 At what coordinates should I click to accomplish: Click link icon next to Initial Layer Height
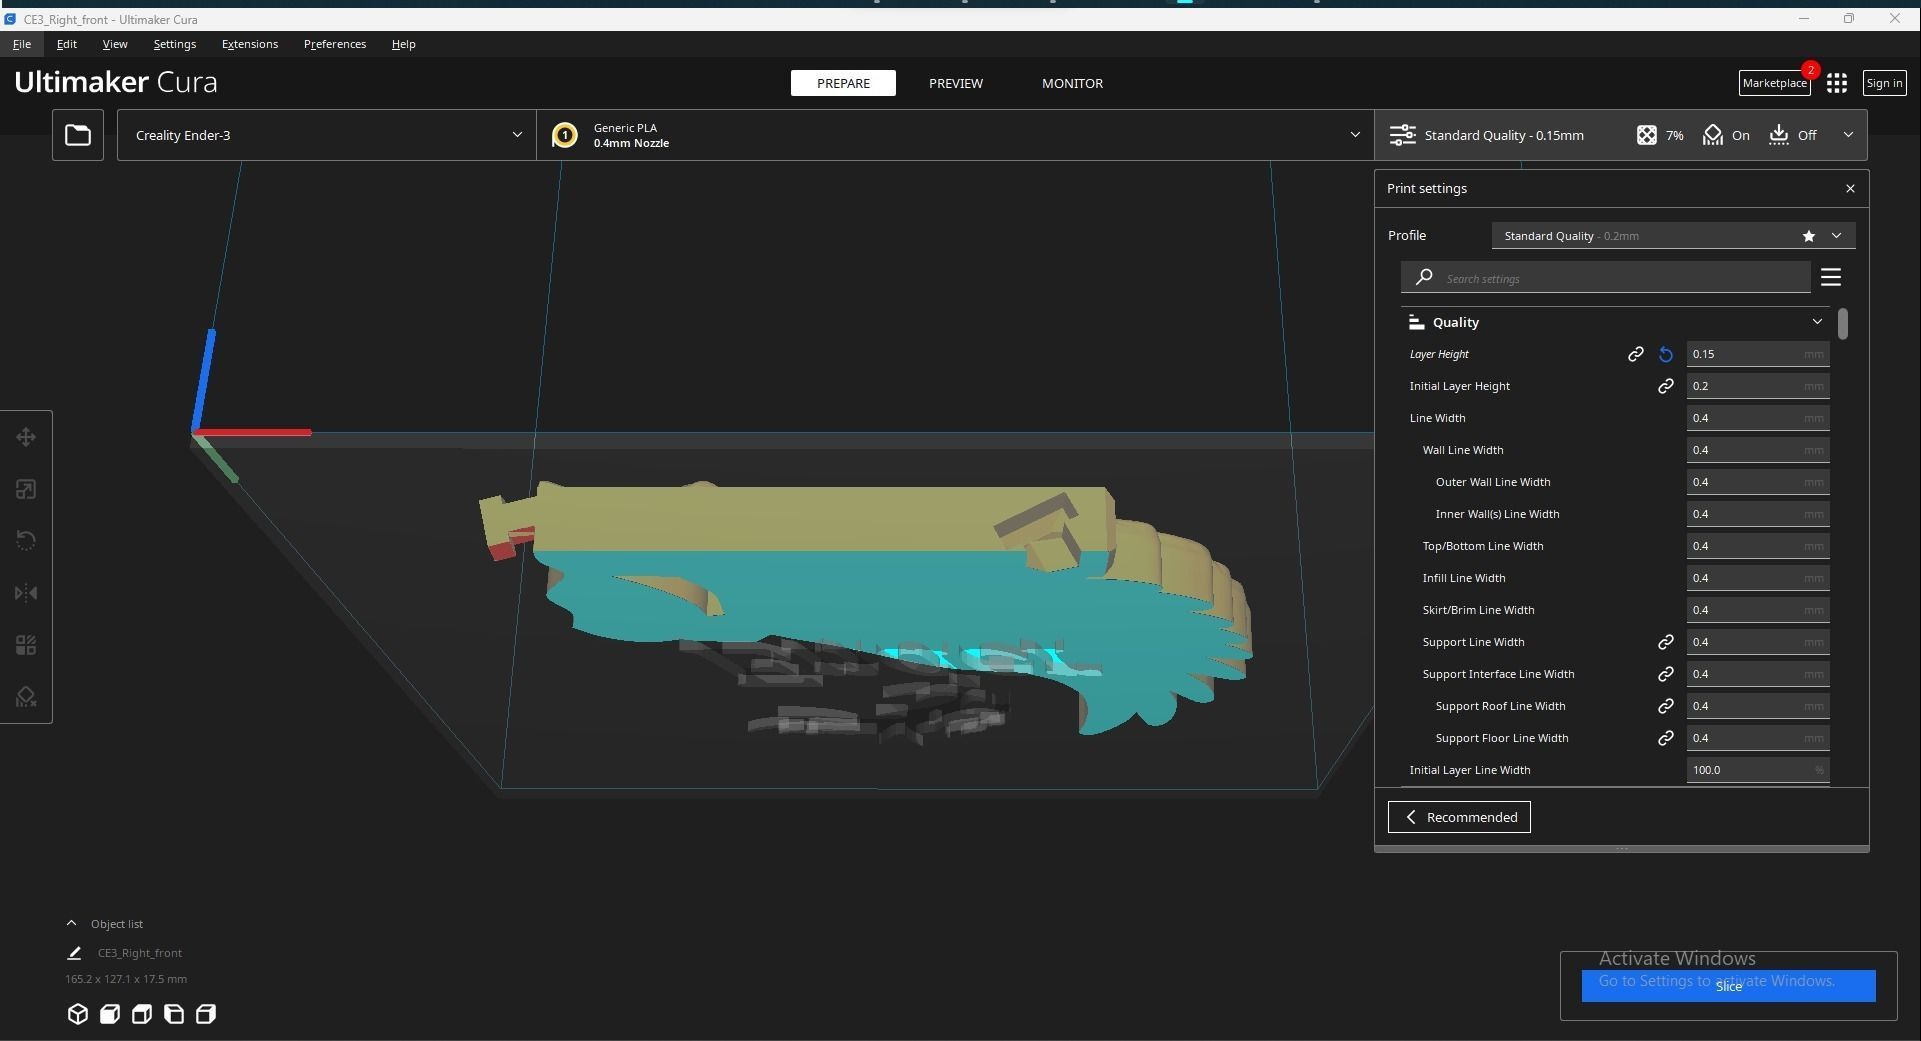click(1666, 386)
